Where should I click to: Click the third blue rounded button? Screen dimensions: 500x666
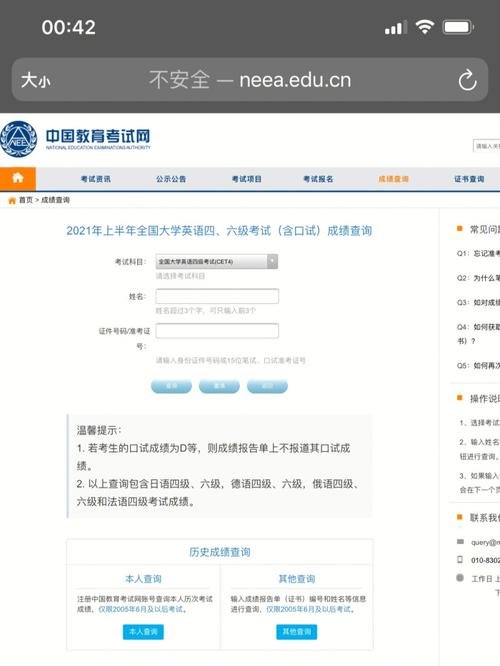click(x=267, y=386)
